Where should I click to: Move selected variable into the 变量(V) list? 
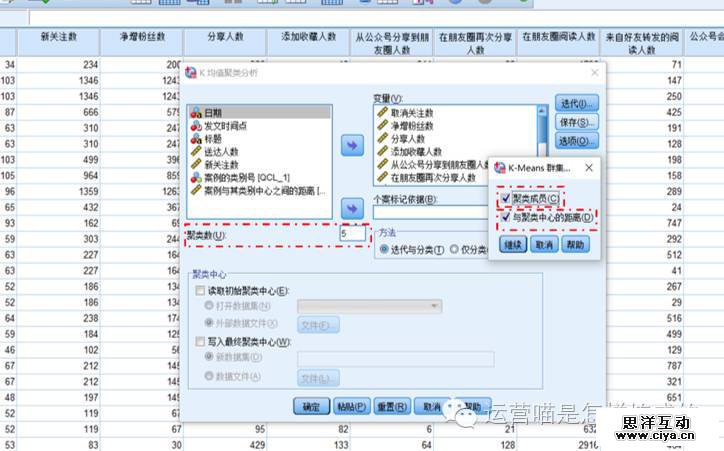coord(352,145)
